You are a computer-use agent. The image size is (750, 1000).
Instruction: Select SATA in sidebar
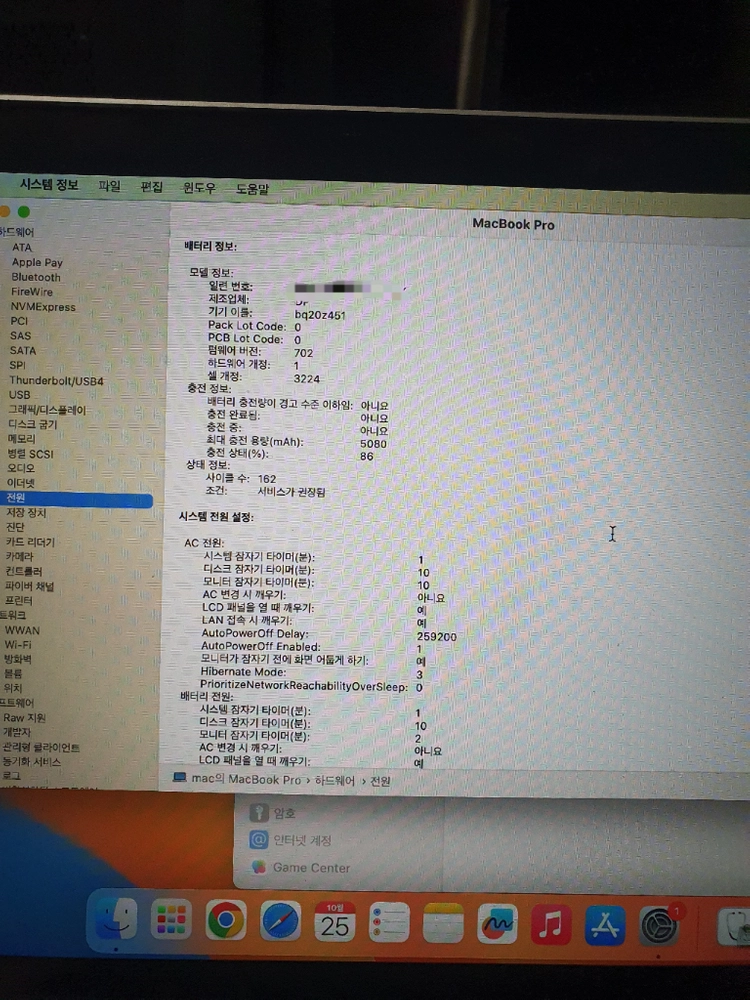pos(23,350)
